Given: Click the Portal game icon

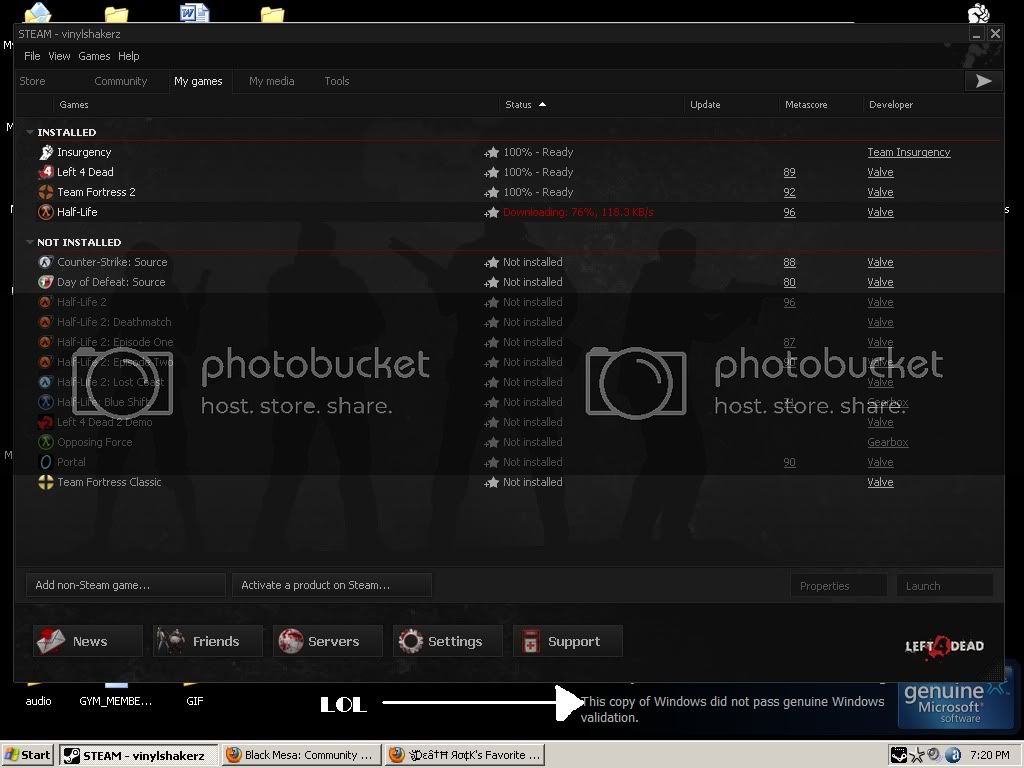Looking at the screenshot, I should [x=46, y=462].
